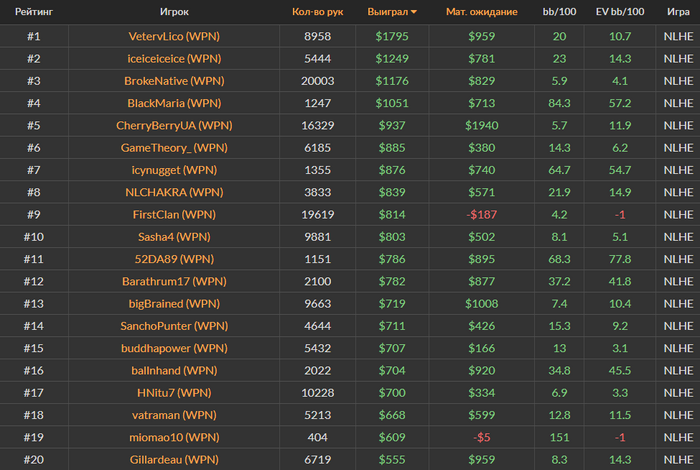Image resolution: width=700 pixels, height=470 pixels.
Task: Open GameTheory_ (WPN) player link
Action: 174,148
